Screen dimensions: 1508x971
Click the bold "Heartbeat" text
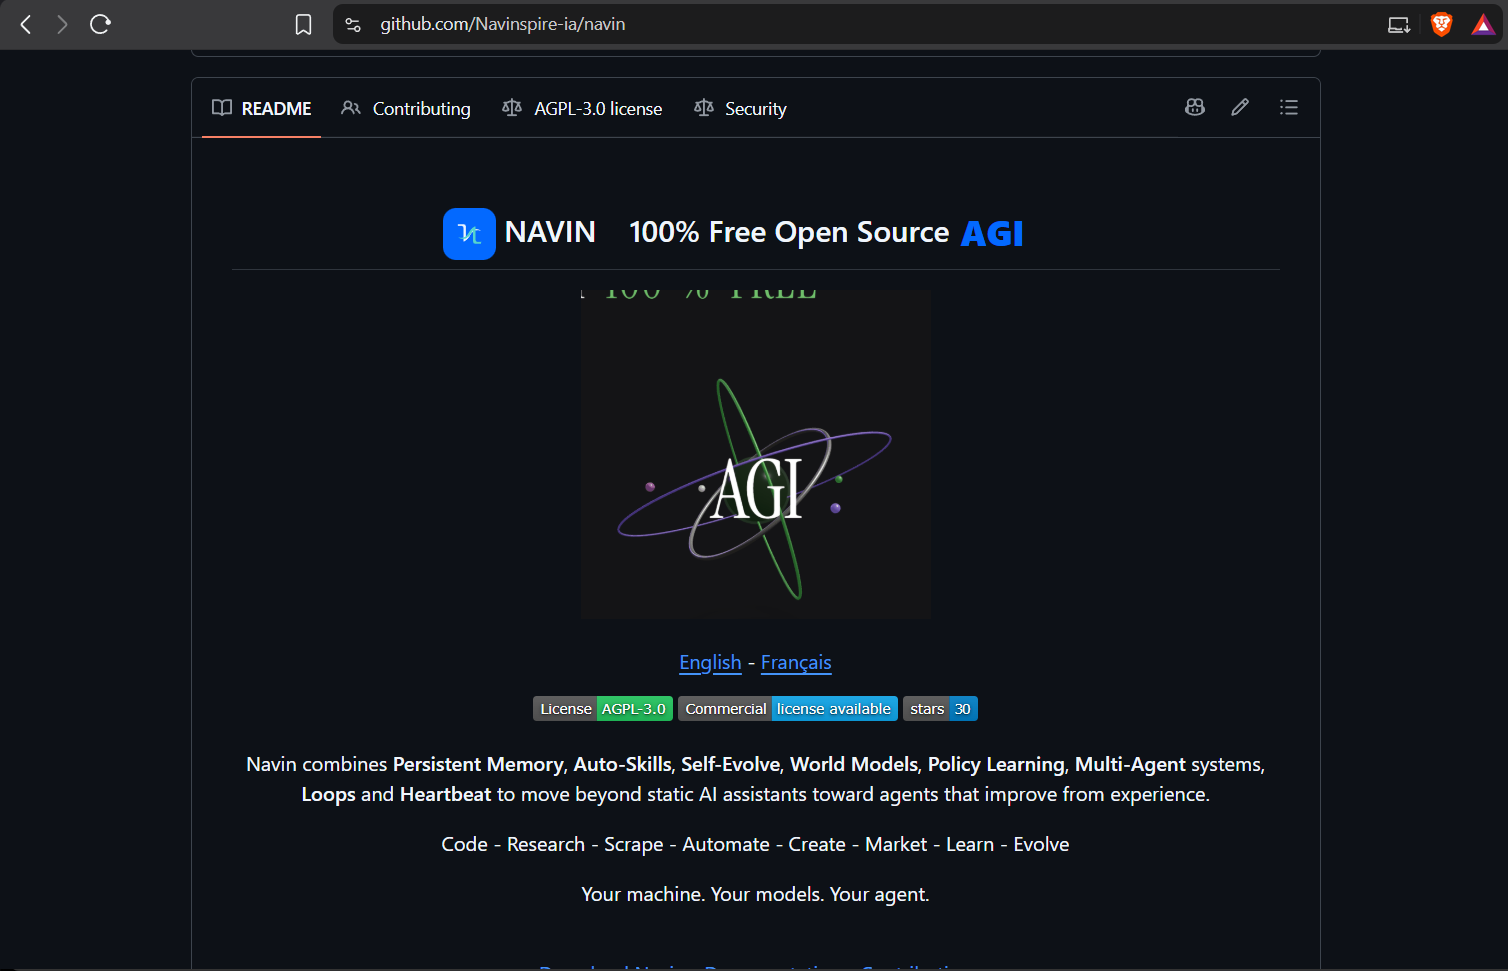point(446,794)
